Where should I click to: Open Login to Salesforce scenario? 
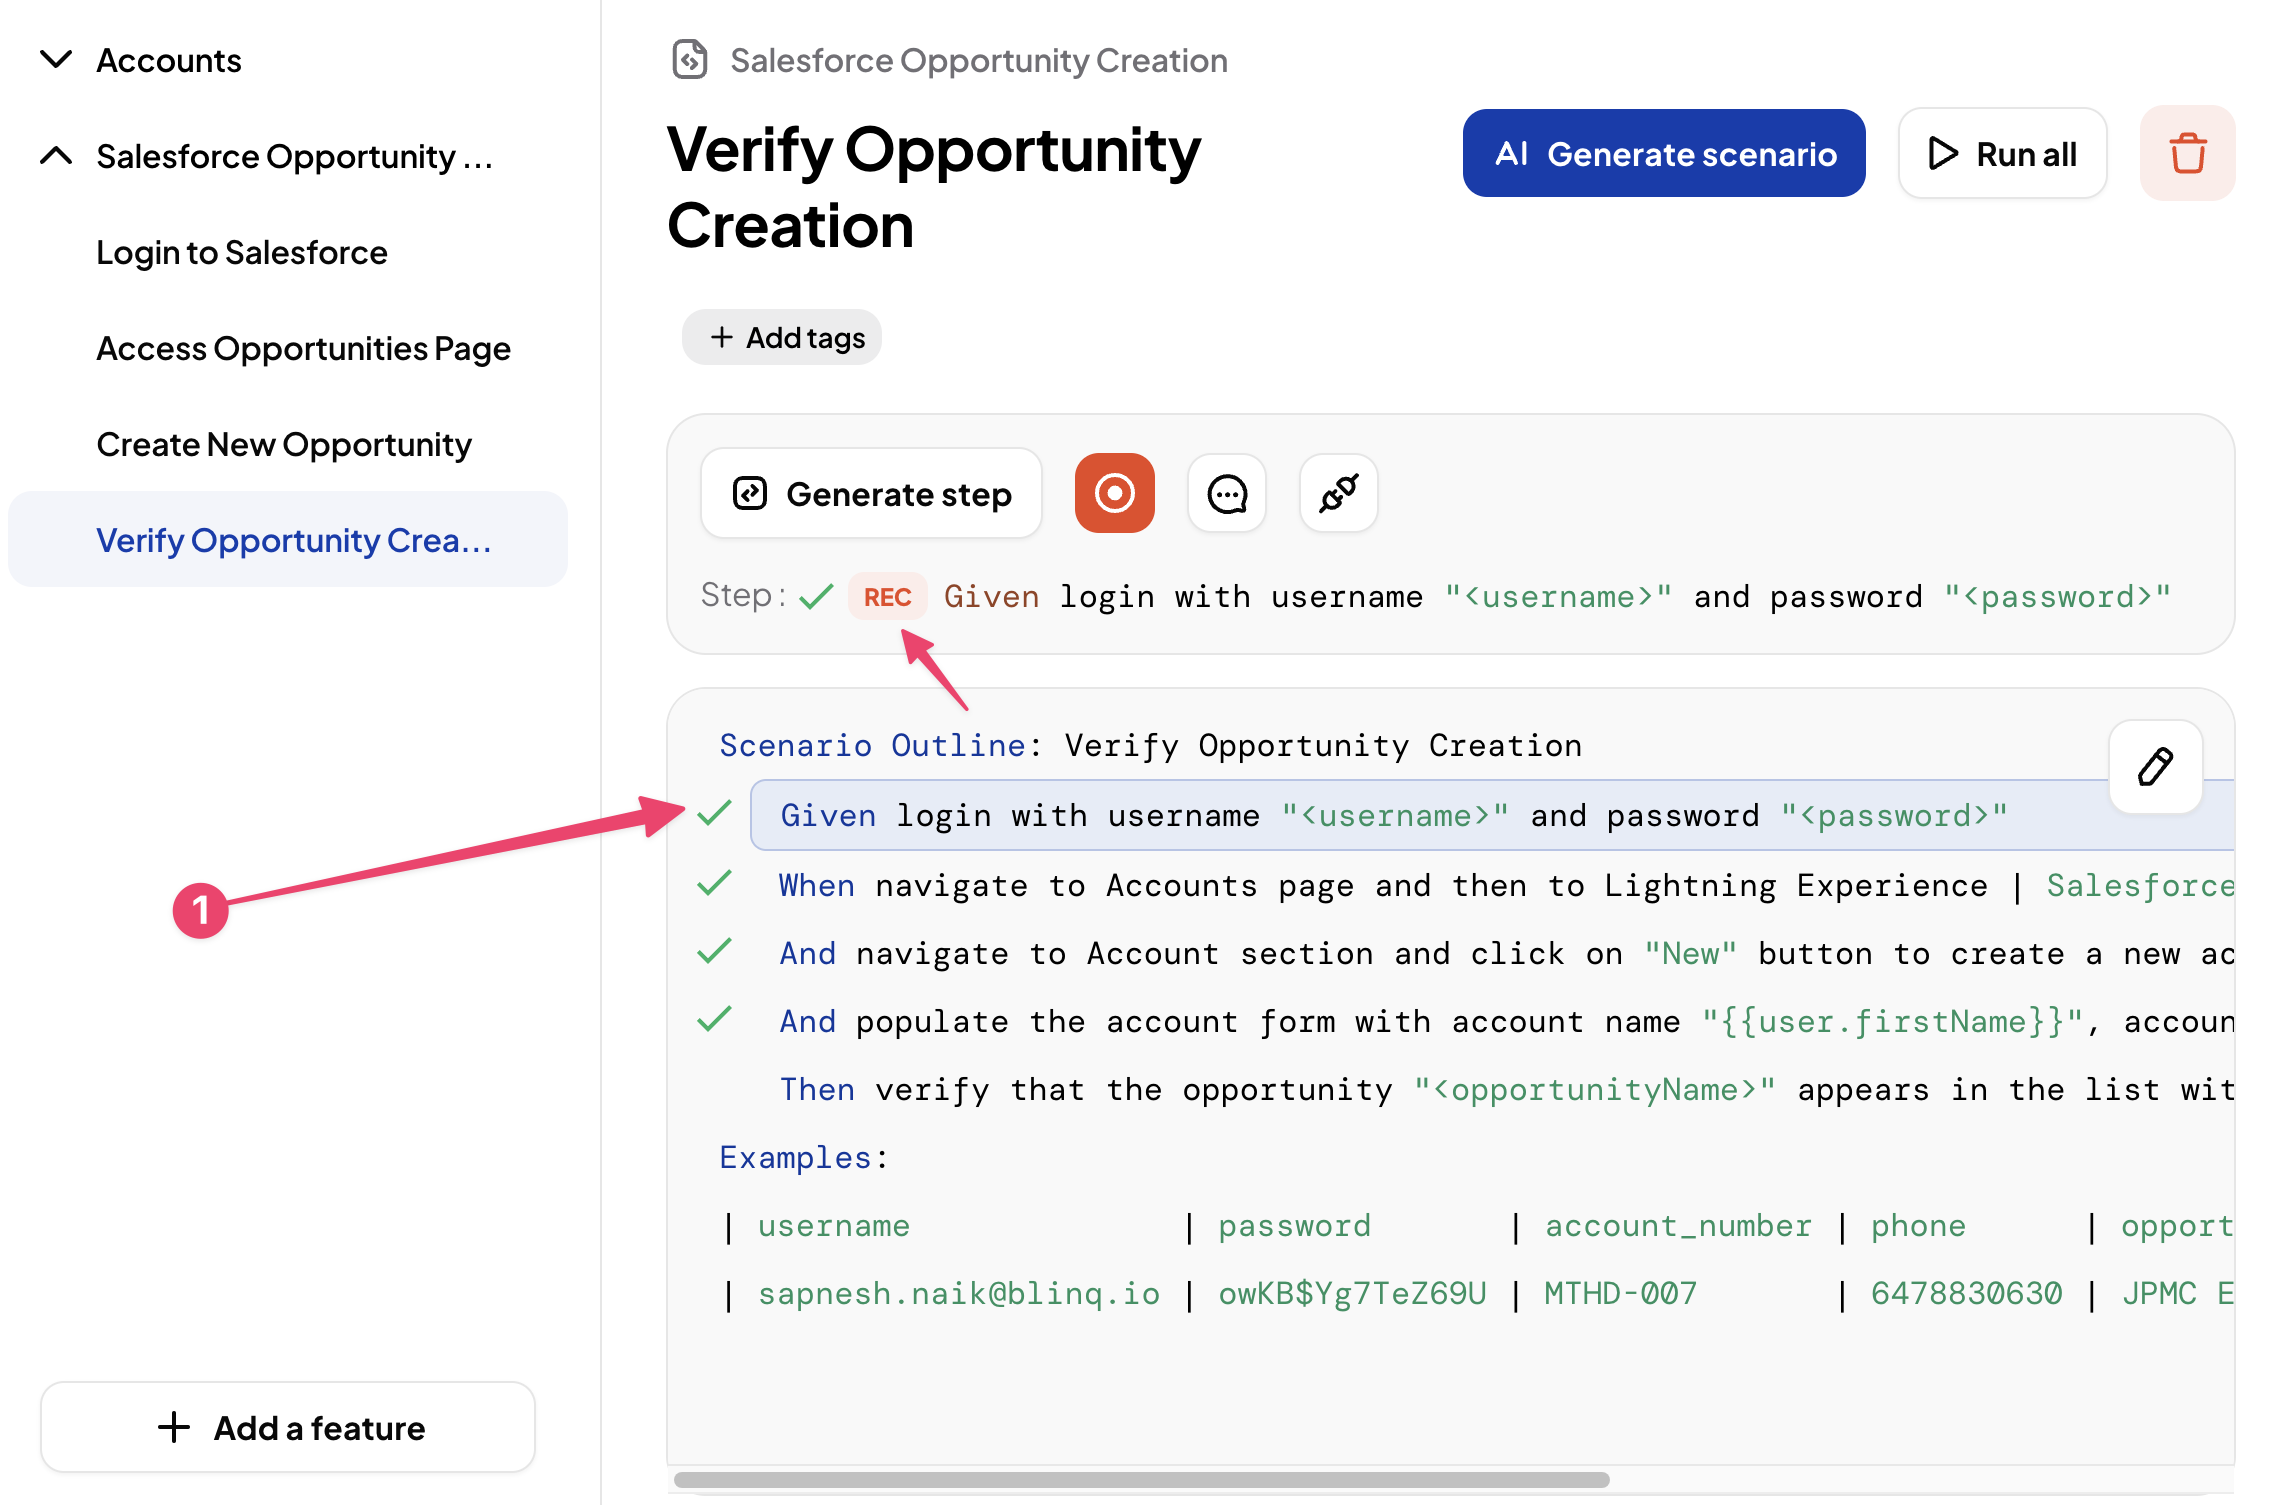(242, 252)
